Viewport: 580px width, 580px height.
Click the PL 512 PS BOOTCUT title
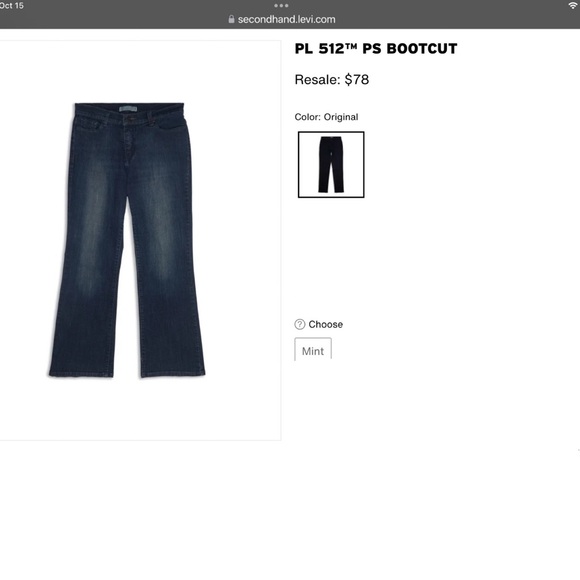click(x=376, y=49)
